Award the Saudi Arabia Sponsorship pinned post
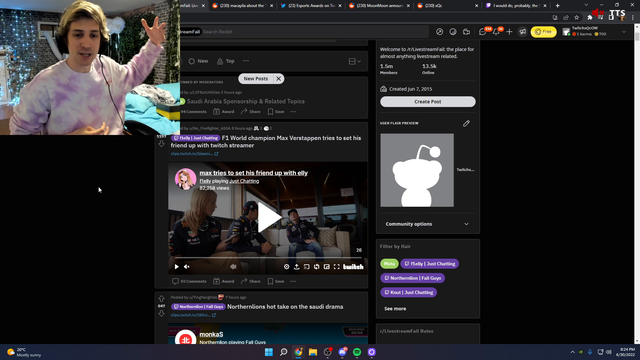The height and width of the screenshot is (360, 640). (224, 111)
